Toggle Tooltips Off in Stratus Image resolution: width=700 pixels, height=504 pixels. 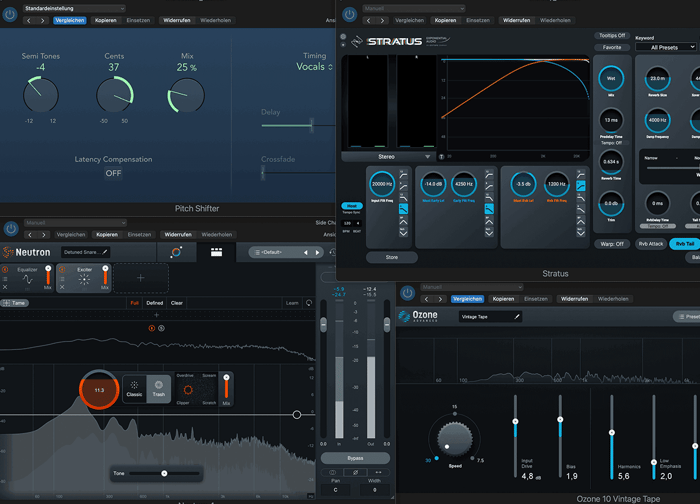click(x=612, y=36)
